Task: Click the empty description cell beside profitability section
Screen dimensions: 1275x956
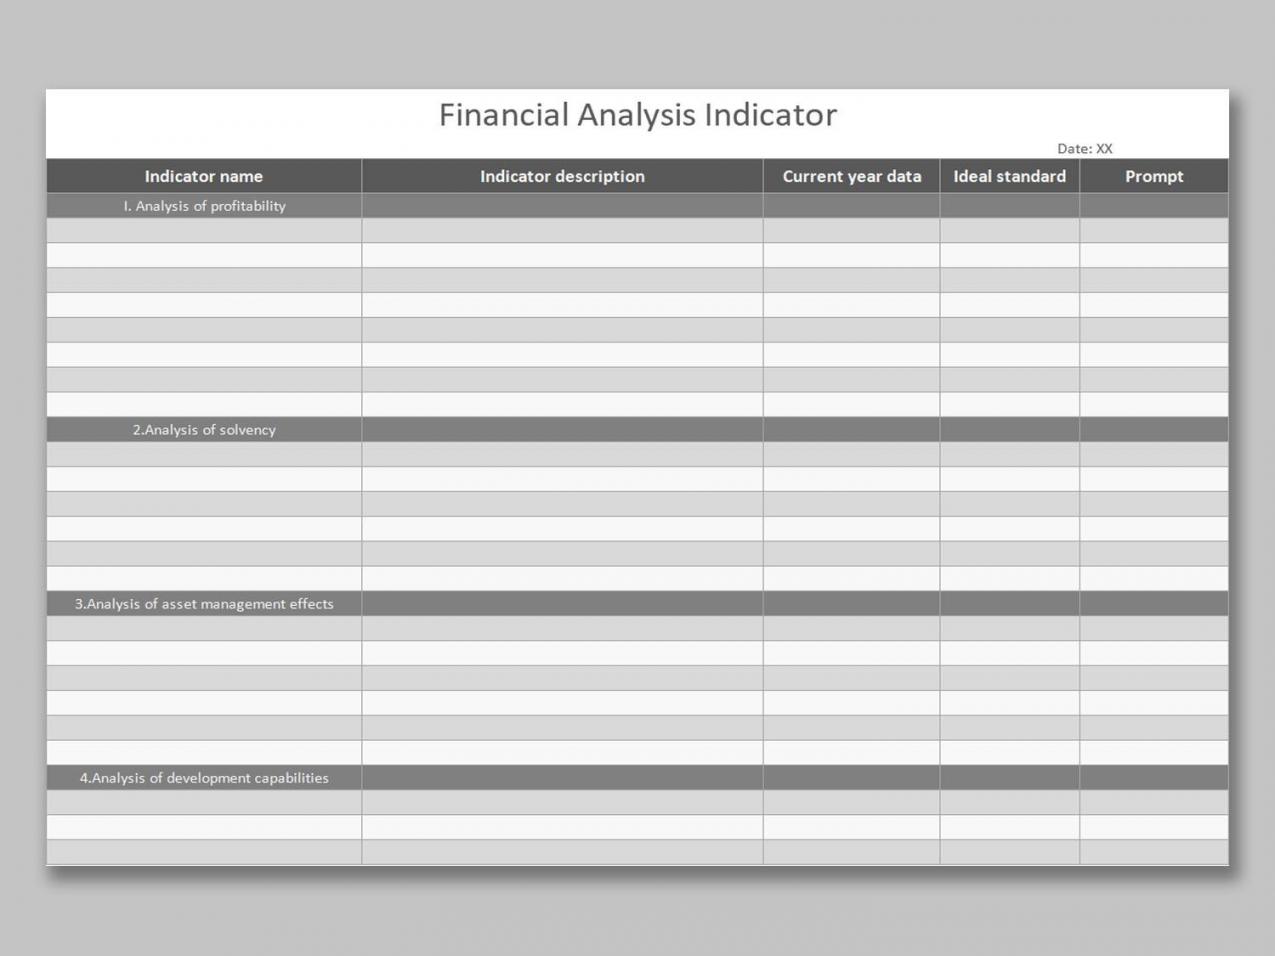Action: point(563,206)
